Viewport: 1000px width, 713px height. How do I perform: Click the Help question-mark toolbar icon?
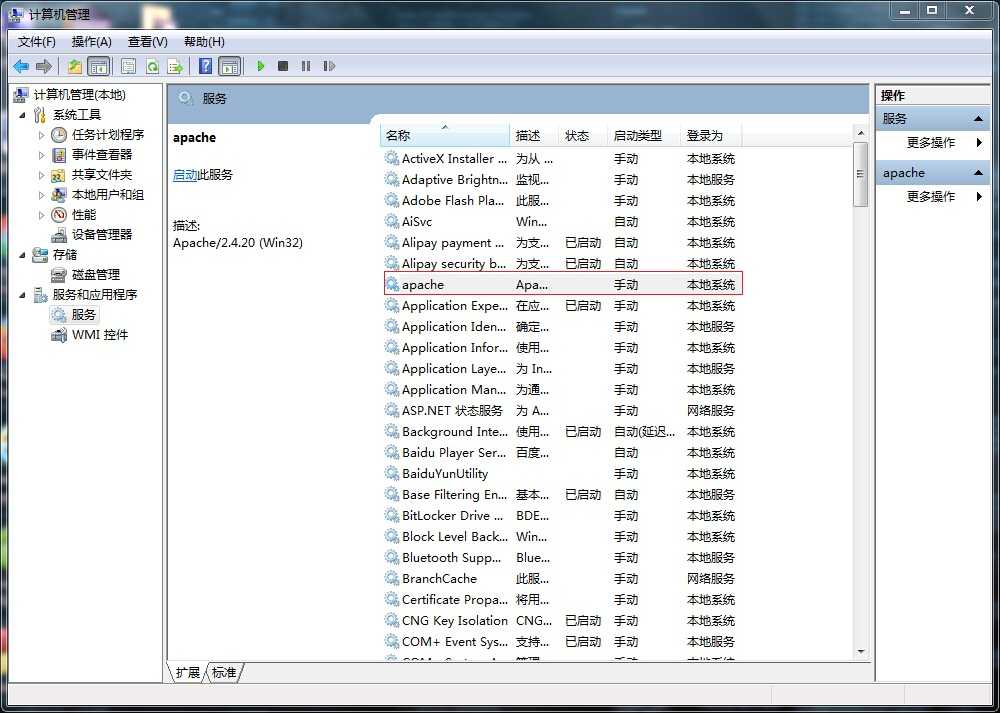[x=205, y=66]
